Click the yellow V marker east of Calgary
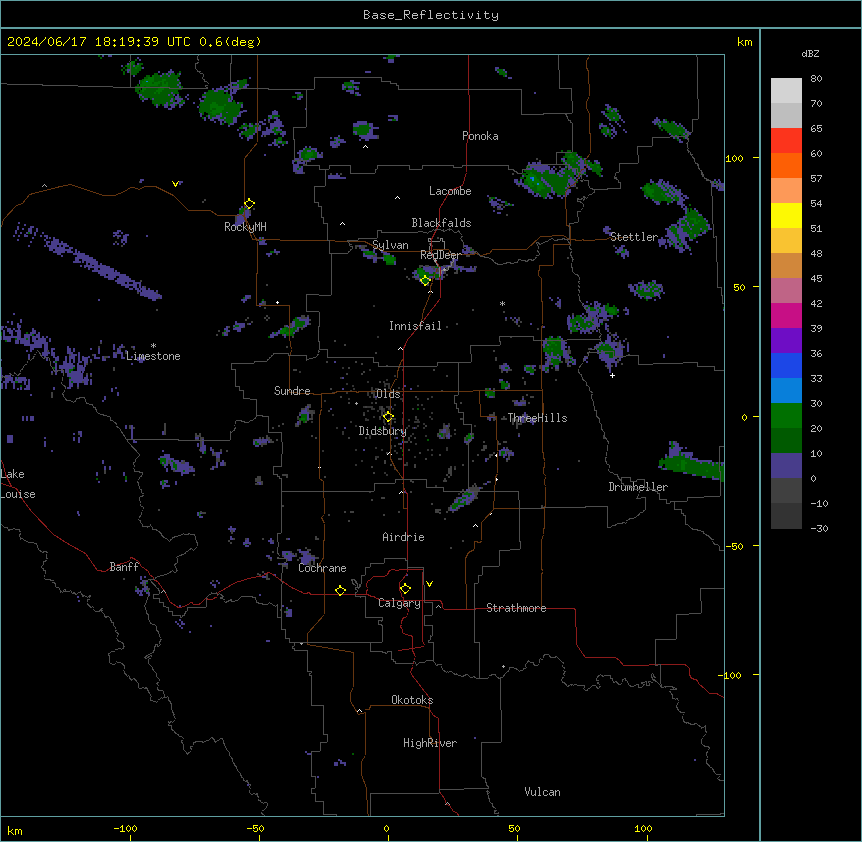Screen dimensions: 862x842 coord(429,584)
